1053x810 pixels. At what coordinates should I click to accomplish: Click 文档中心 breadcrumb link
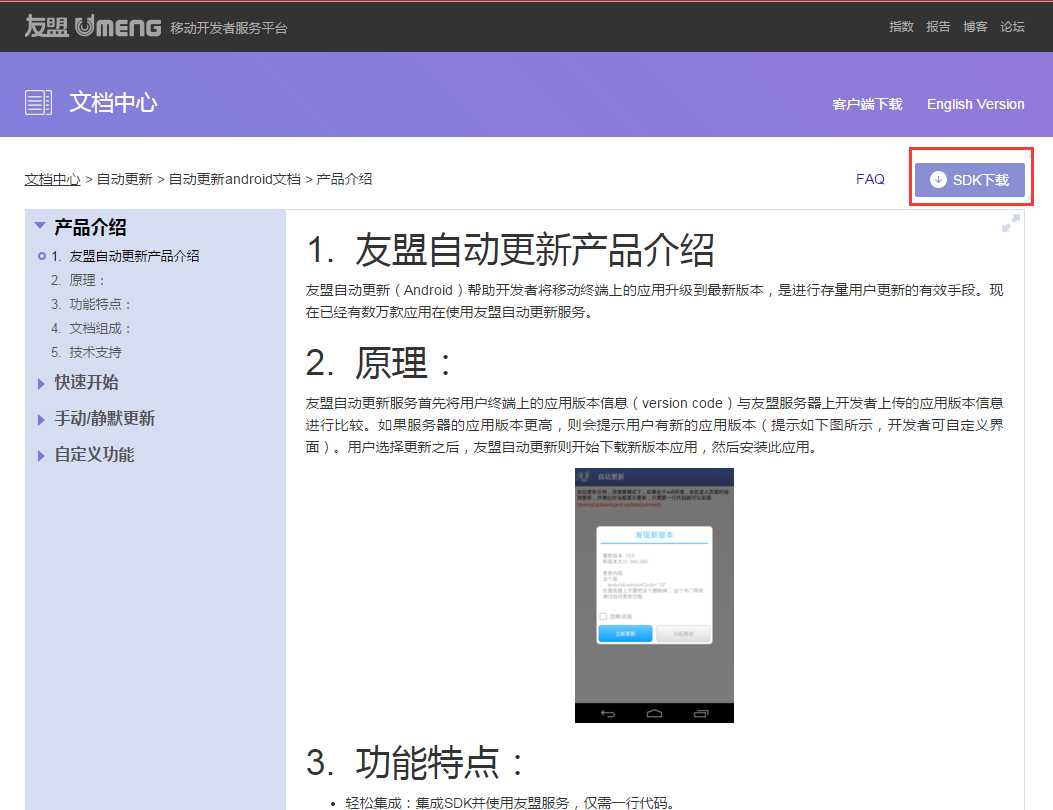pyautogui.click(x=52, y=179)
